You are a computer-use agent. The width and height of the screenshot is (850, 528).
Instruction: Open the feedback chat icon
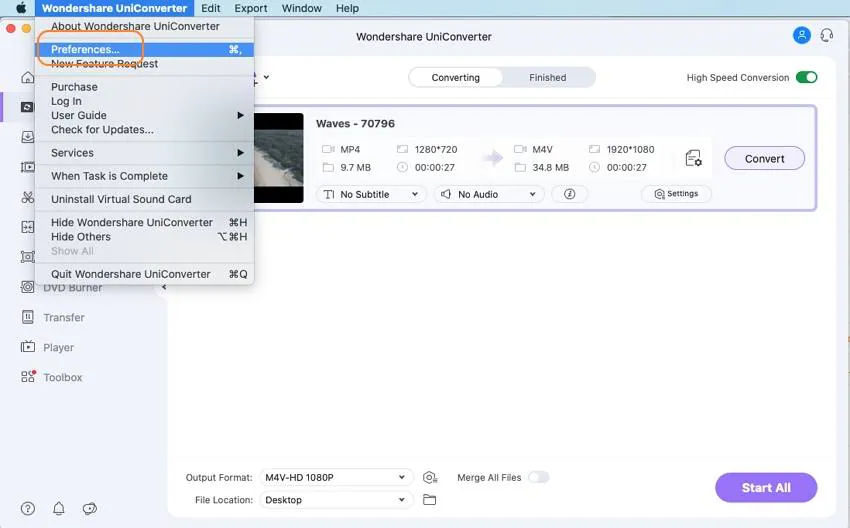89,508
